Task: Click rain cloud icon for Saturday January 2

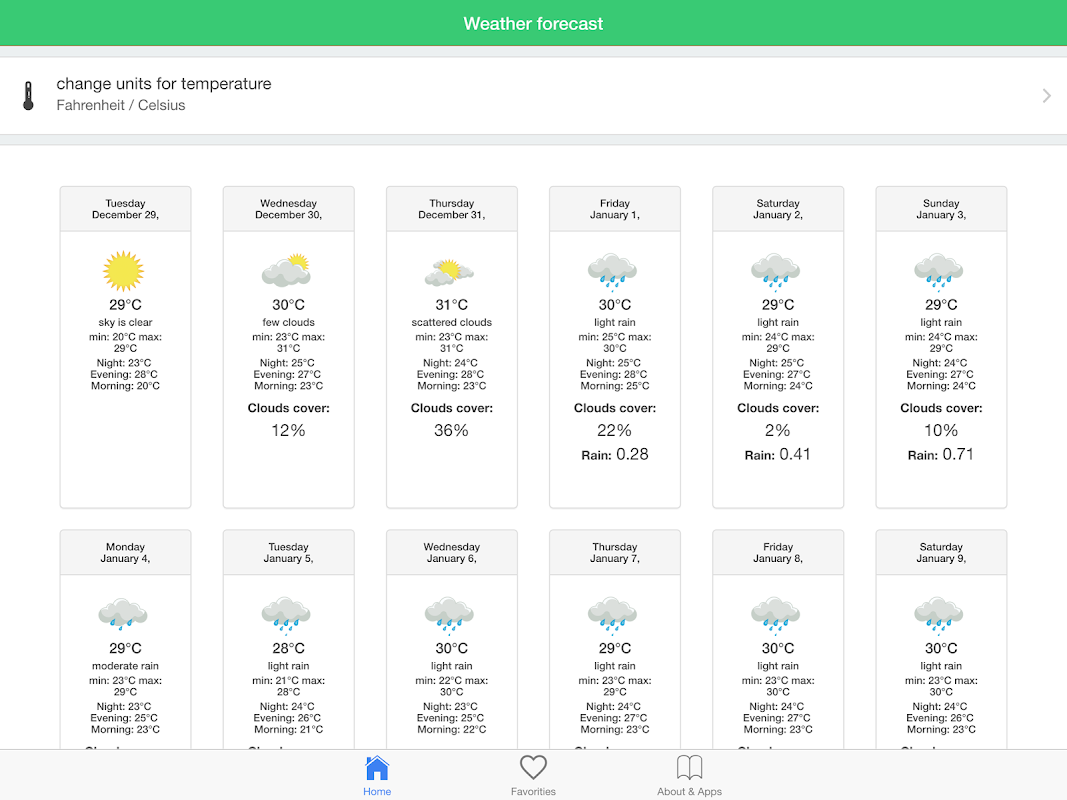Action: point(776,272)
